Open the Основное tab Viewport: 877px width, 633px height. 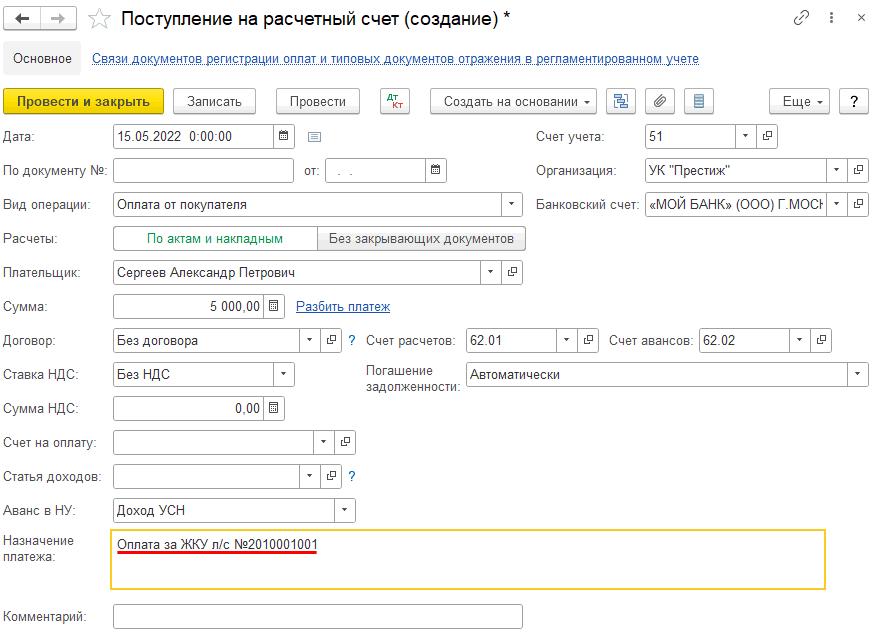(x=42, y=59)
